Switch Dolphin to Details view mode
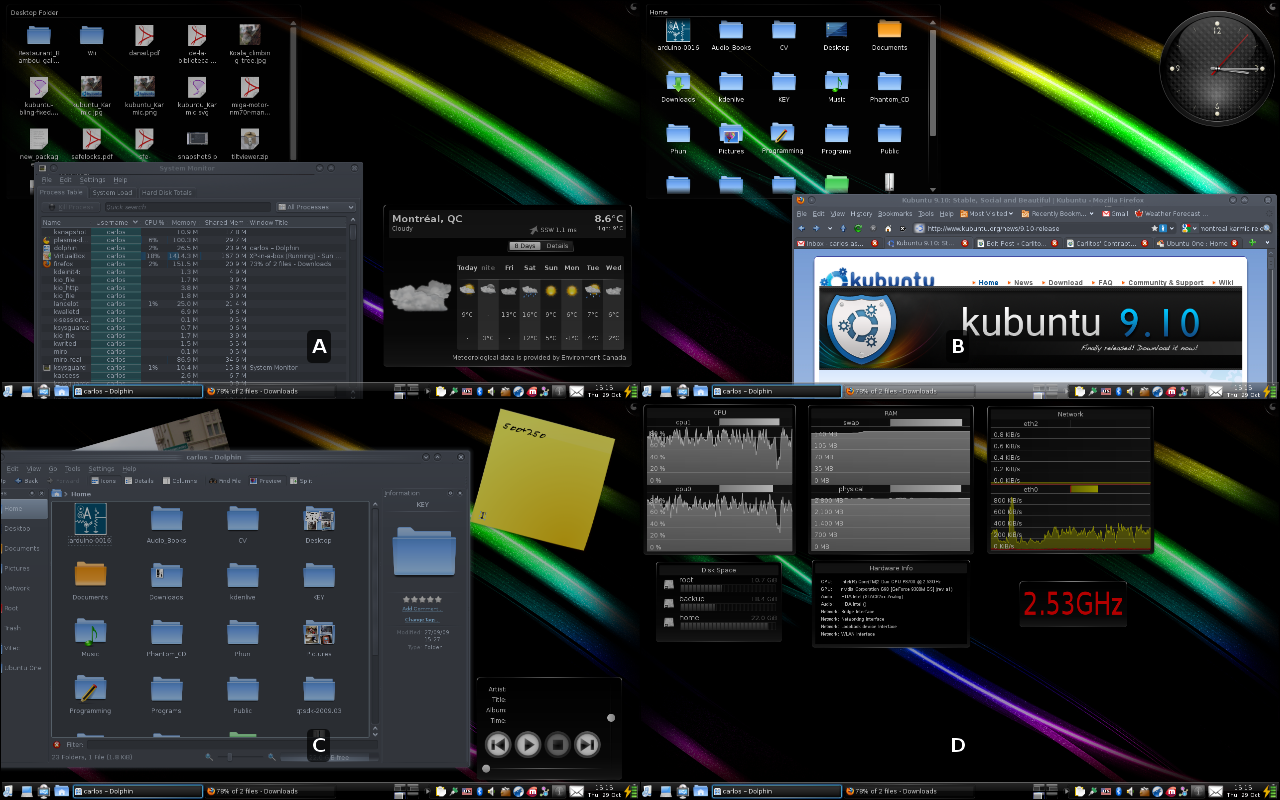 (x=138, y=481)
